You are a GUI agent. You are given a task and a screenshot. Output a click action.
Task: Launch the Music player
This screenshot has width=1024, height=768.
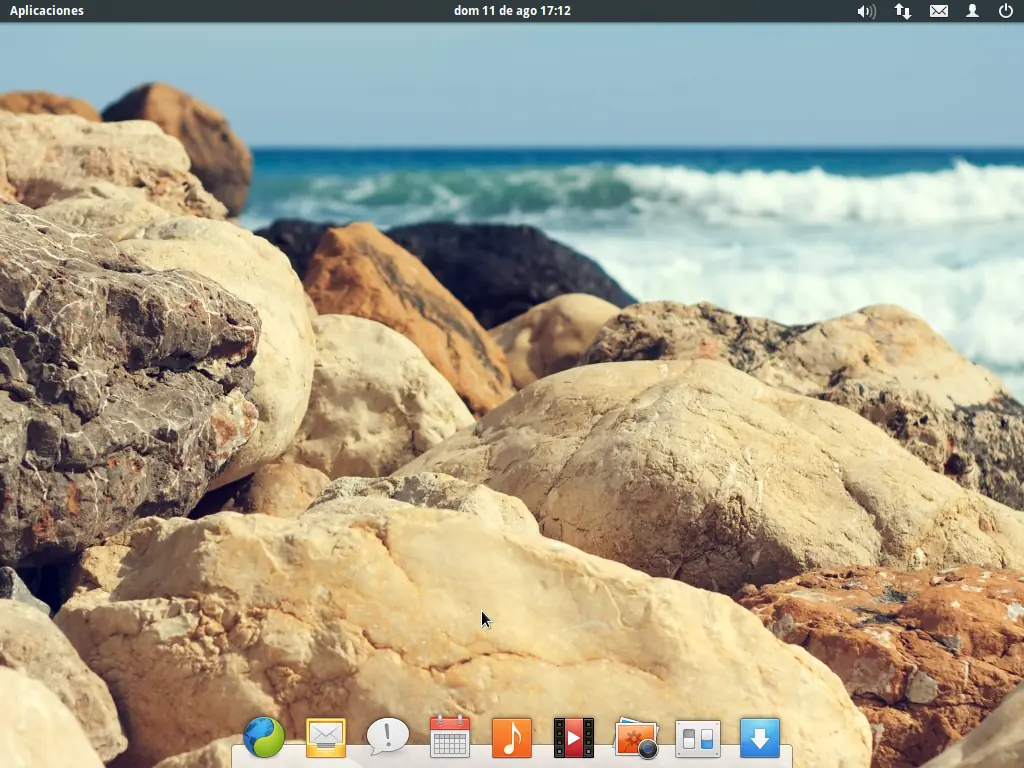512,737
